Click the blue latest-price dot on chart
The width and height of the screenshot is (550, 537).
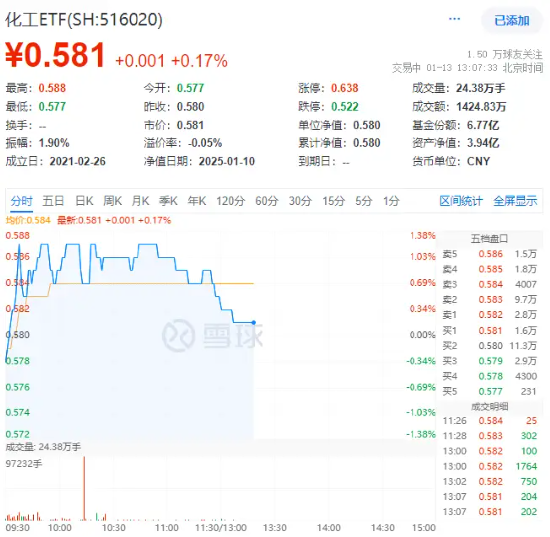254,322
